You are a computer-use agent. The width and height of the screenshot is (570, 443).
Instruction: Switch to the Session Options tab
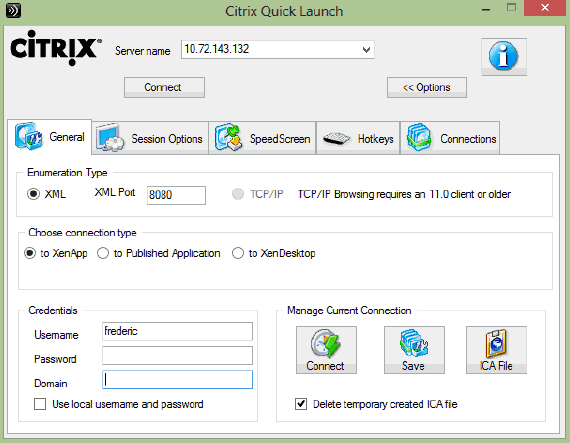tap(150, 138)
